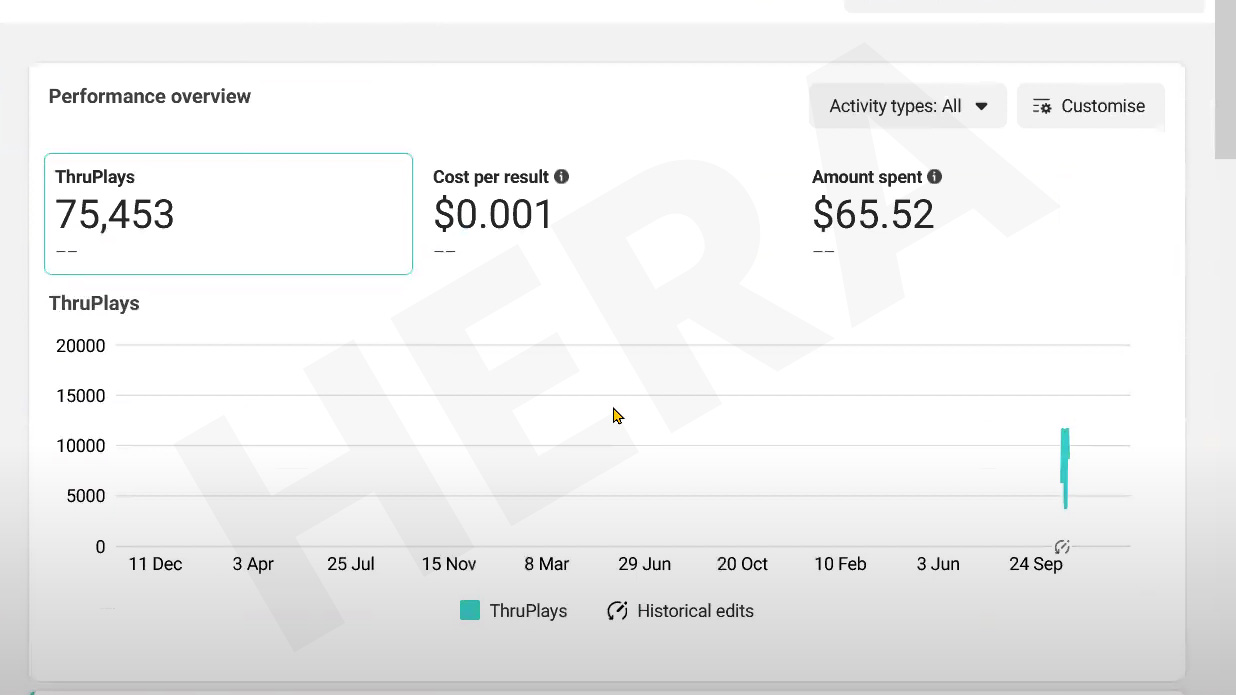Select the ThruPlays metric card

(228, 213)
